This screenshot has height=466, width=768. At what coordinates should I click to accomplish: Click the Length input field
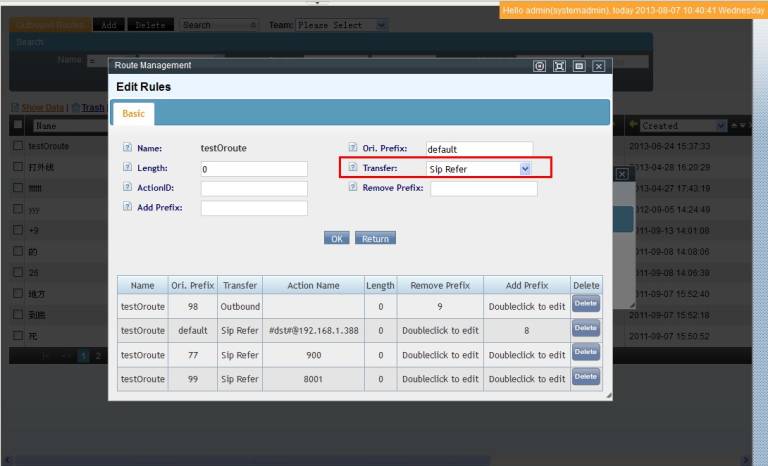(x=254, y=169)
